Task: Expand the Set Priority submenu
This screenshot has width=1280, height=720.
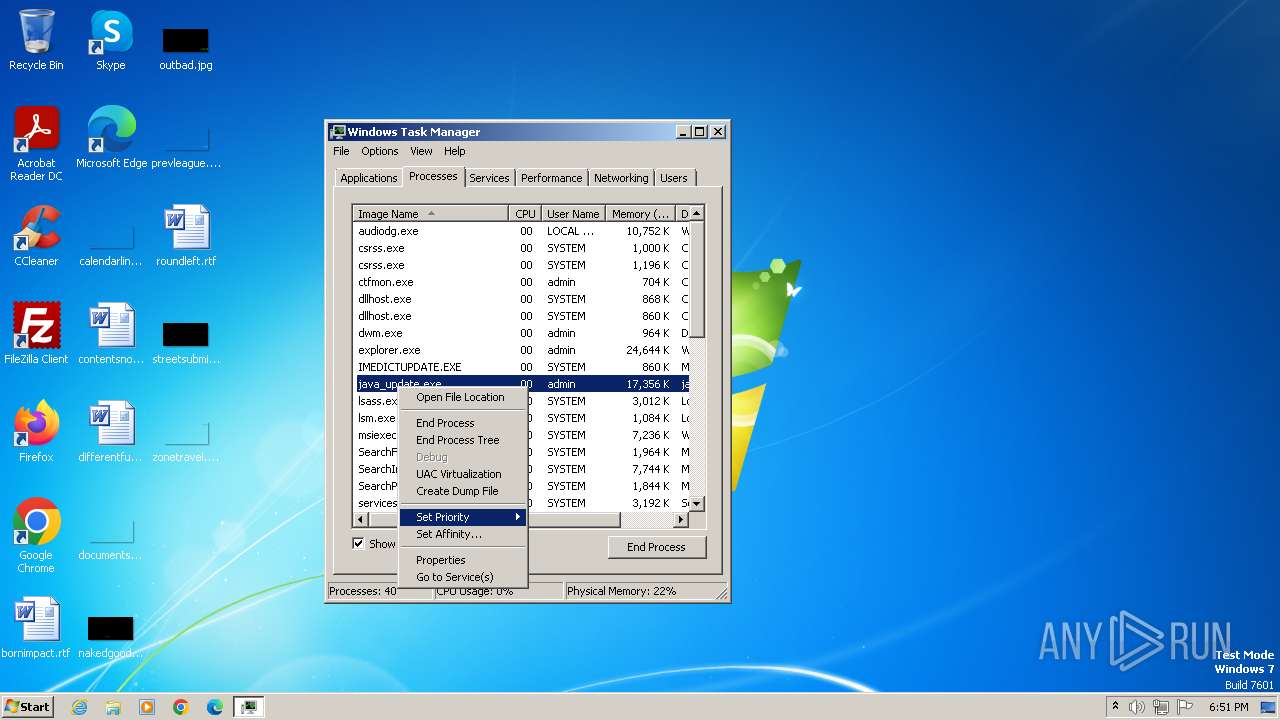Action: [x=463, y=517]
